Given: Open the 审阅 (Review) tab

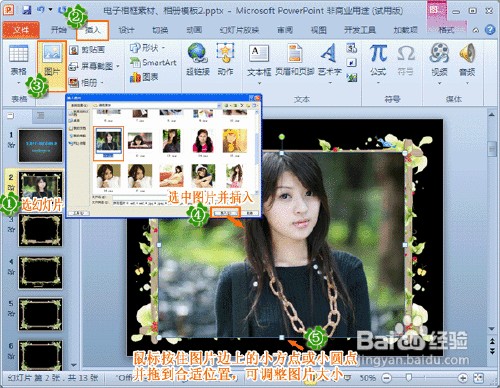Looking at the screenshot, I should point(285,30).
